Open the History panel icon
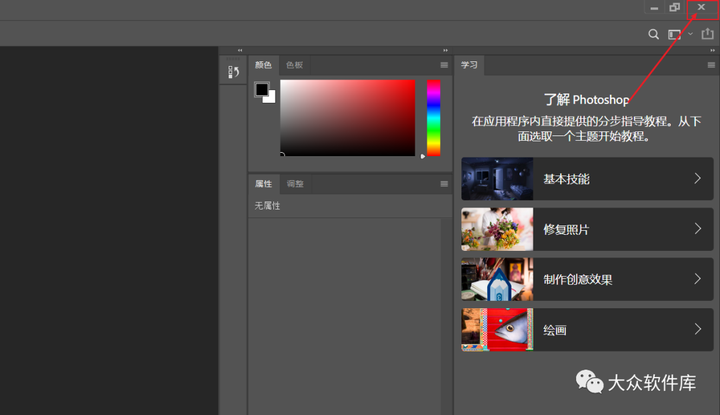 233,72
